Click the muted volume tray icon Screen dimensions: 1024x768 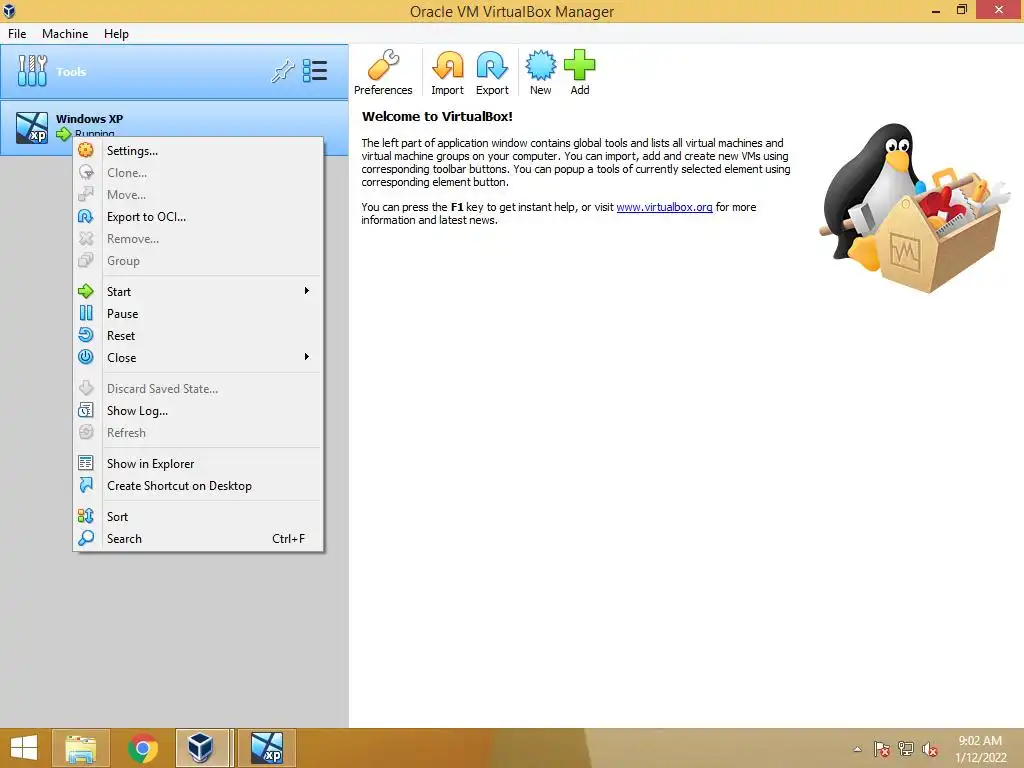coord(930,749)
